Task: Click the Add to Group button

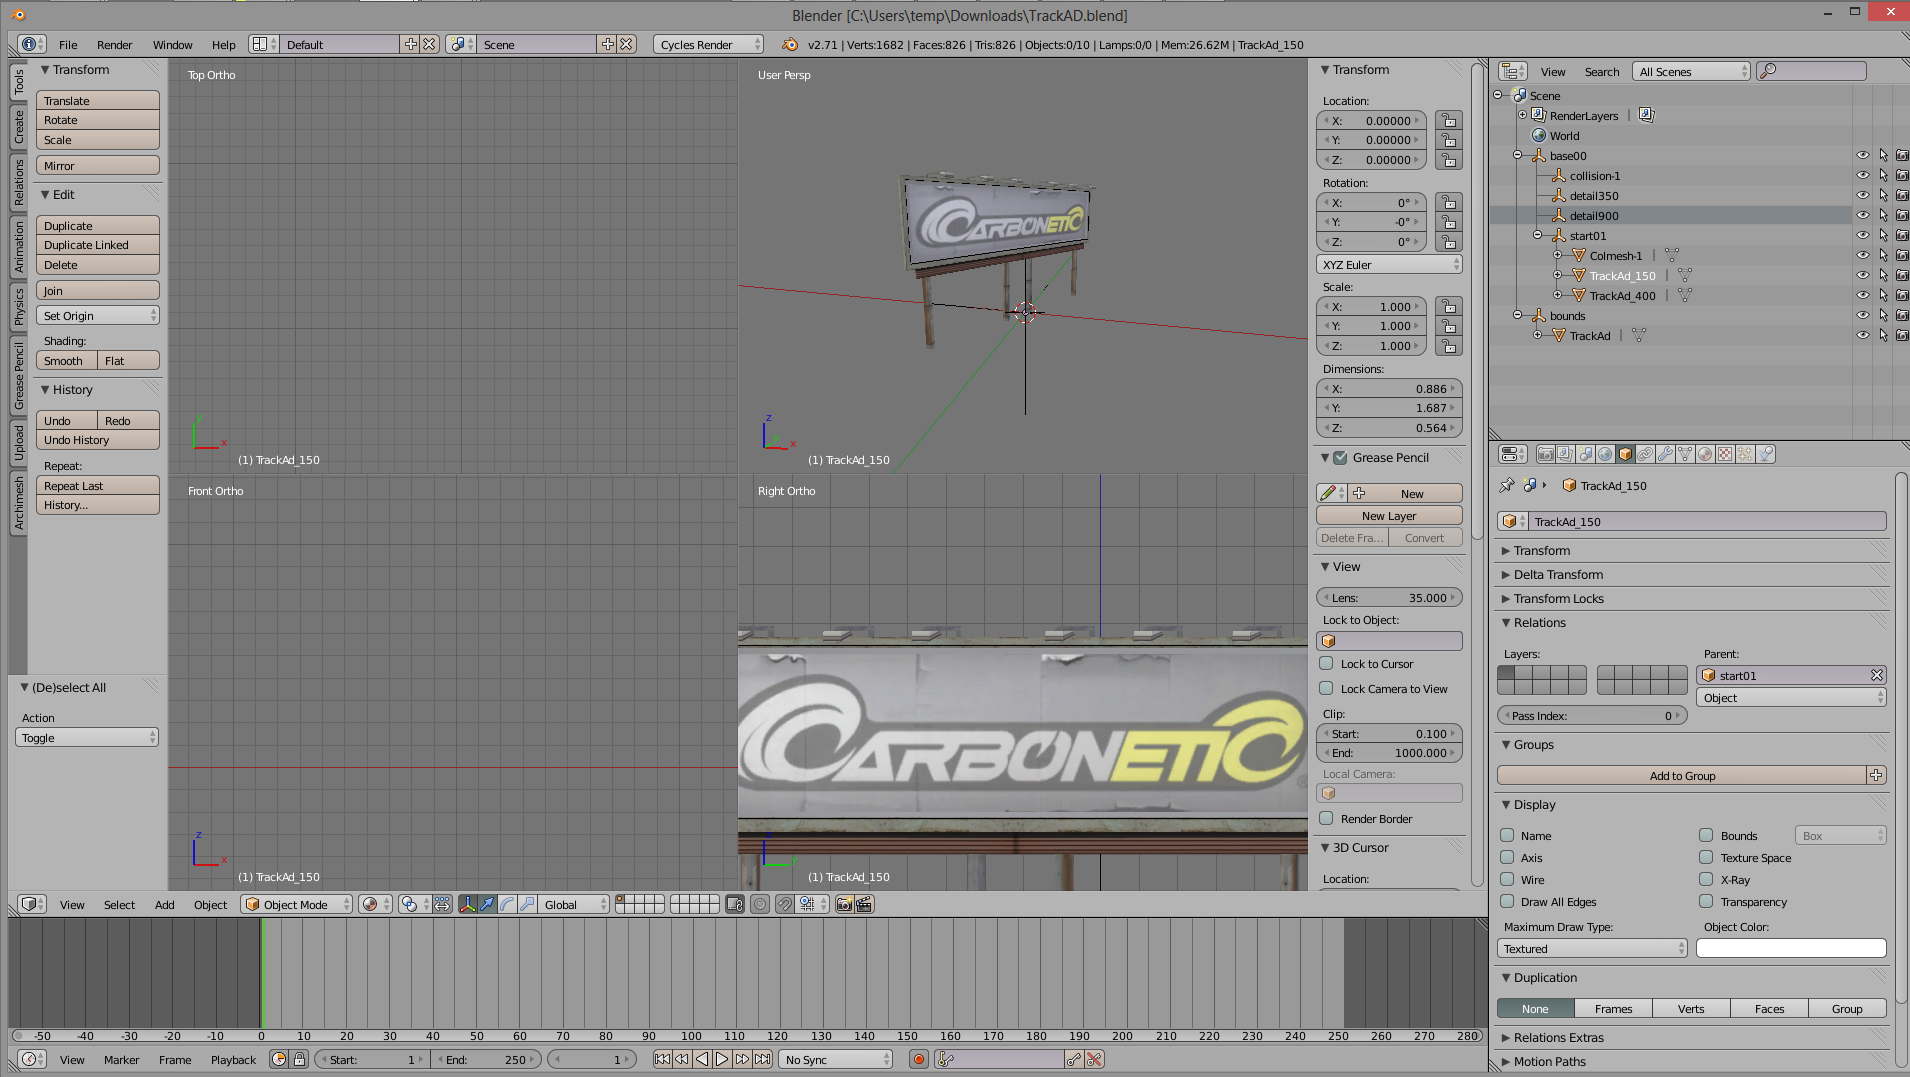Action: point(1682,775)
